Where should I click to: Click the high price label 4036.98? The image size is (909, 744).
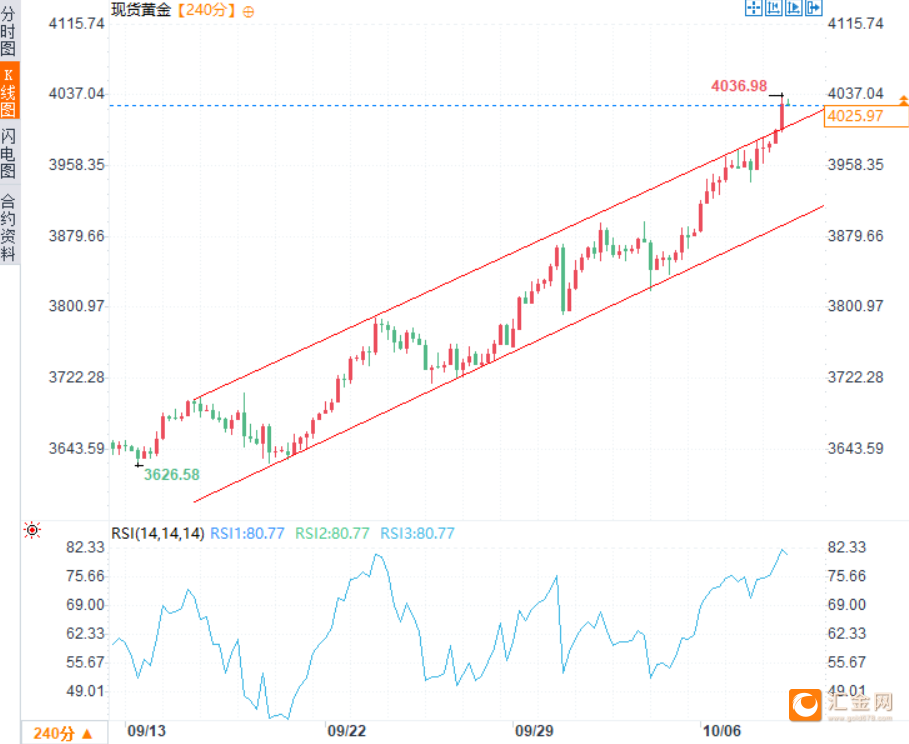739,86
